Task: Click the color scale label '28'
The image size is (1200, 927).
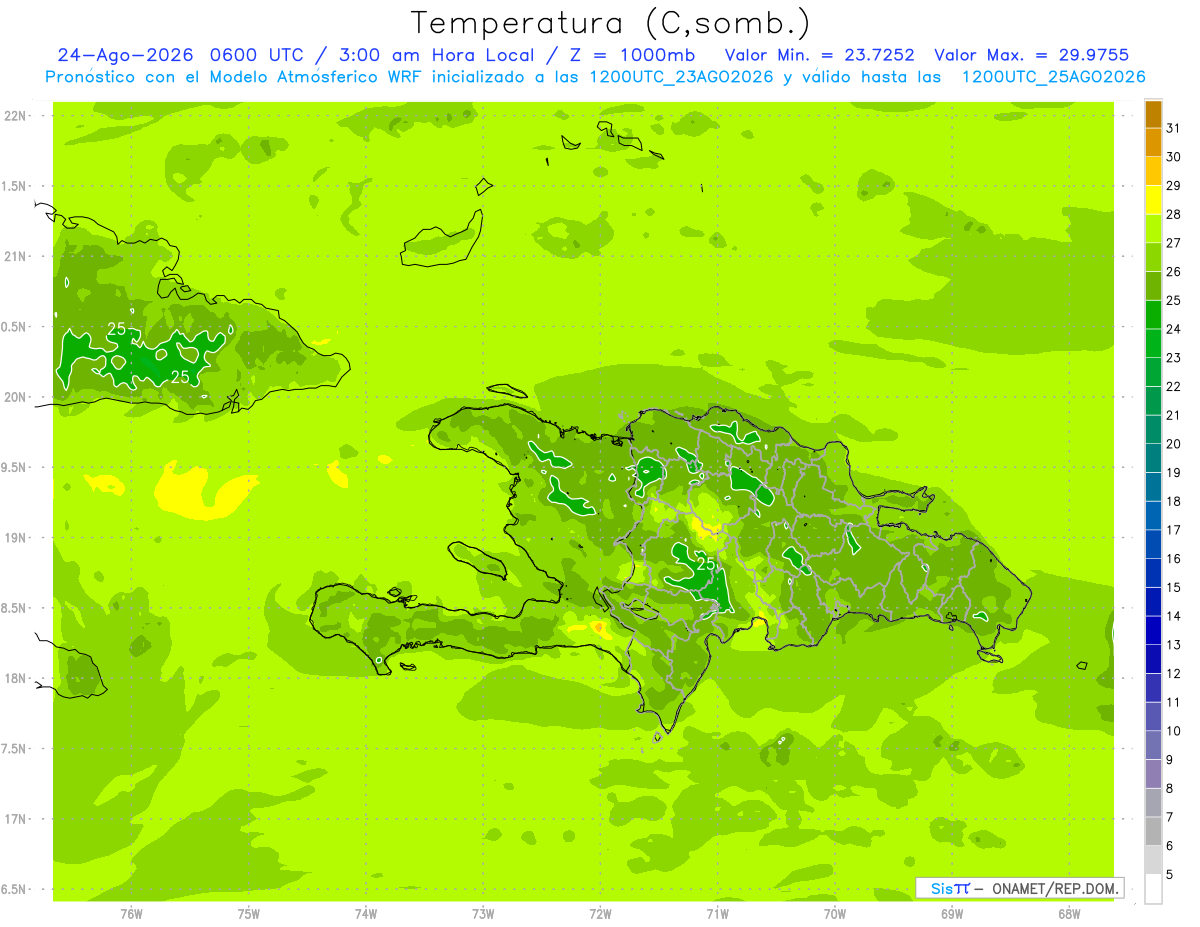Action: point(1174,214)
